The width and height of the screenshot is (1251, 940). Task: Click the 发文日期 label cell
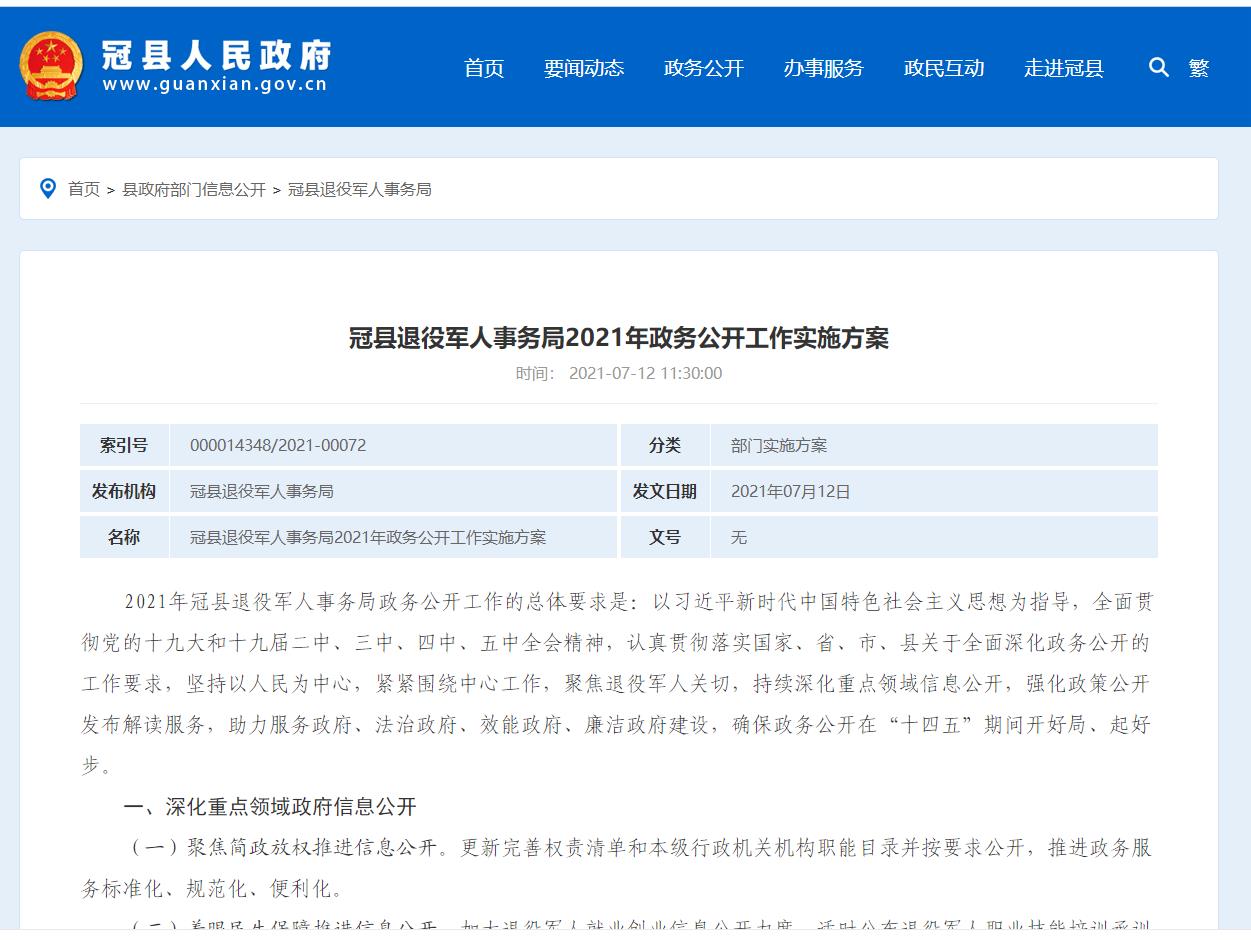pos(665,491)
